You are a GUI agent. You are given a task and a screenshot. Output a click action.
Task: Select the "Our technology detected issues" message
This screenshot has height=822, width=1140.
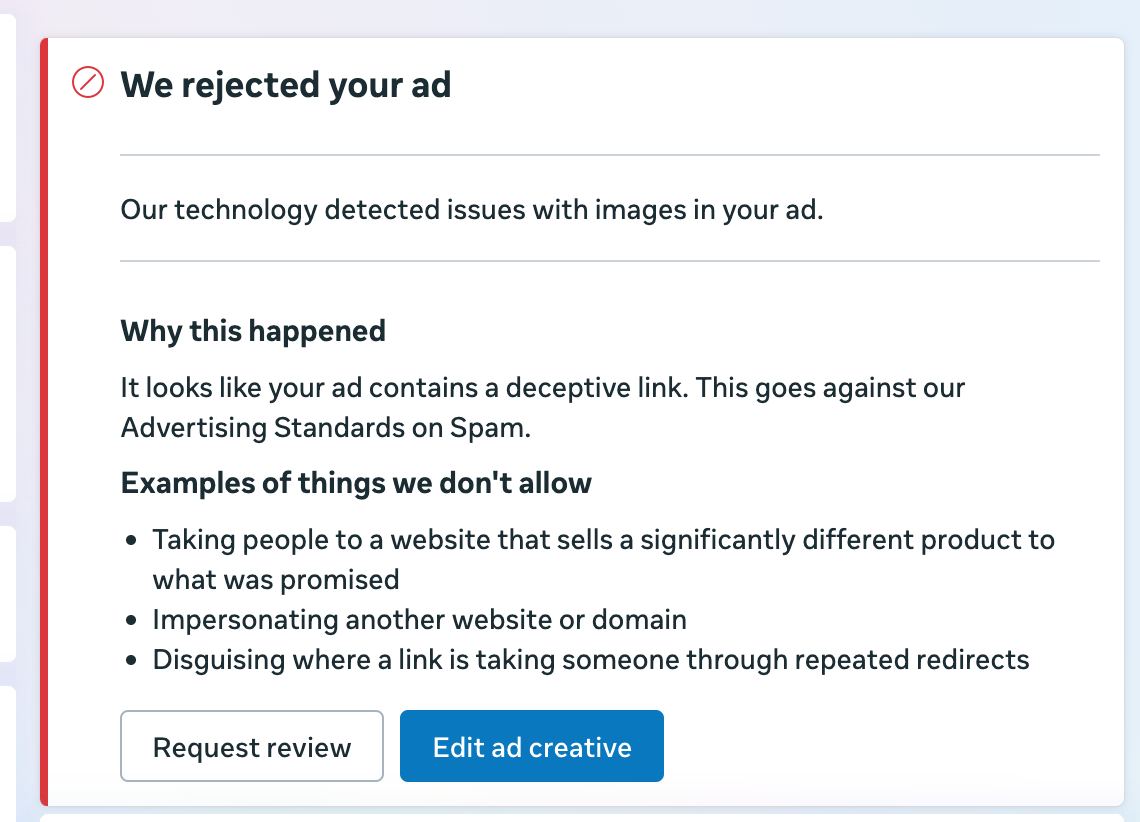[x=471, y=210]
